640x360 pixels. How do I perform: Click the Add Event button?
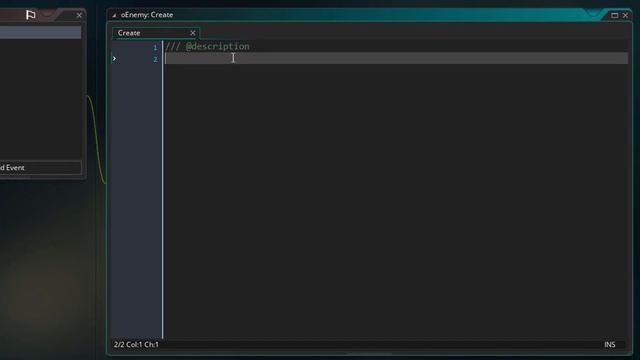pos(40,168)
